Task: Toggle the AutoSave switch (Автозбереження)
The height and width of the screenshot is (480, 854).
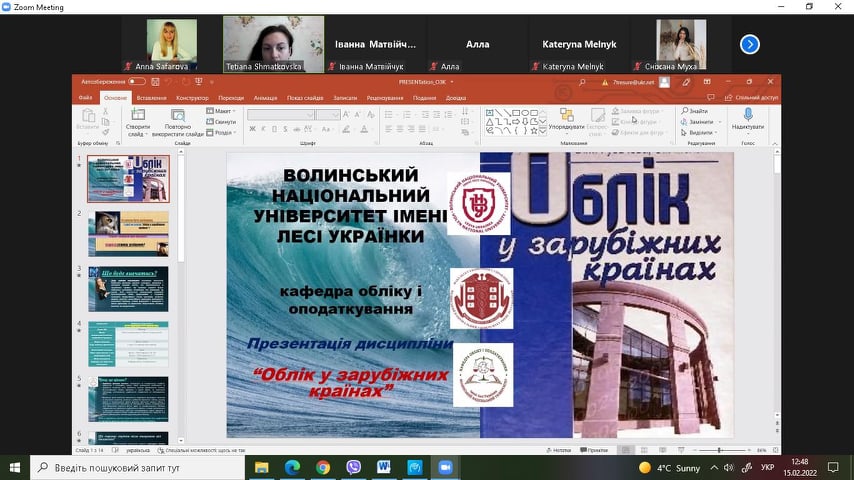Action: tap(137, 81)
